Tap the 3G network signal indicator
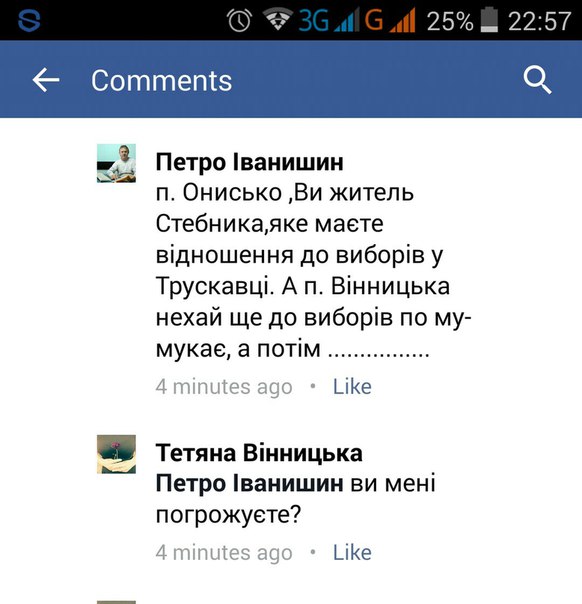The width and height of the screenshot is (582, 604). [327, 20]
